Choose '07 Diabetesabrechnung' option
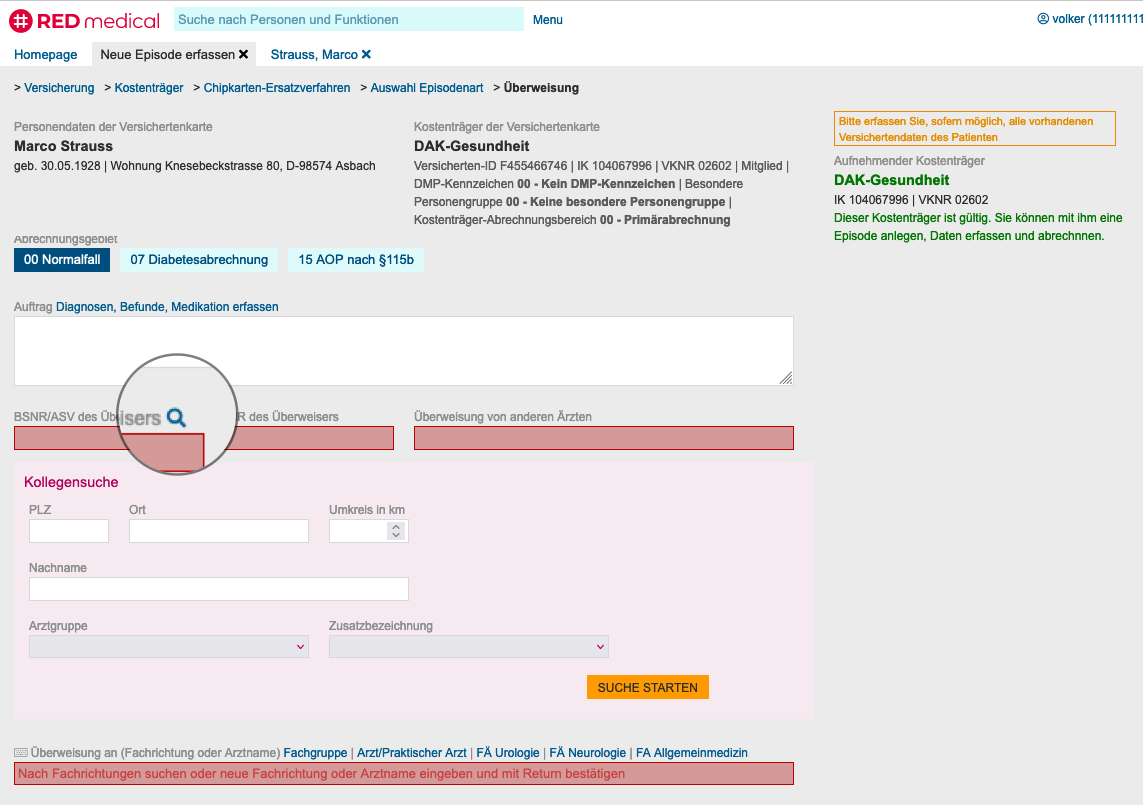The height and width of the screenshot is (805, 1143). click(199, 260)
